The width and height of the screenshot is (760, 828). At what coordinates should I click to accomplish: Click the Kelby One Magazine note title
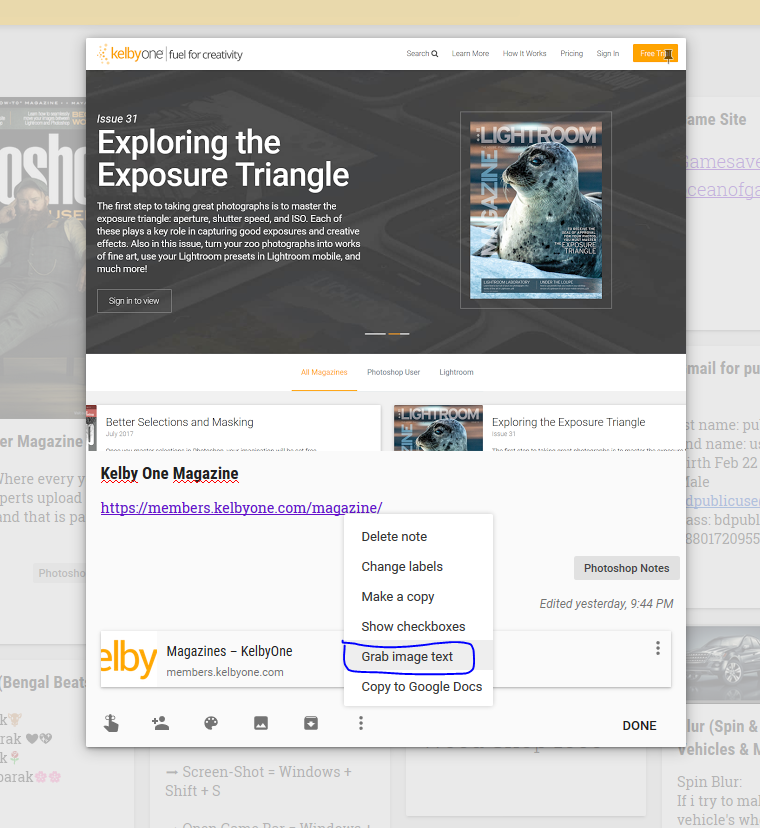170,474
